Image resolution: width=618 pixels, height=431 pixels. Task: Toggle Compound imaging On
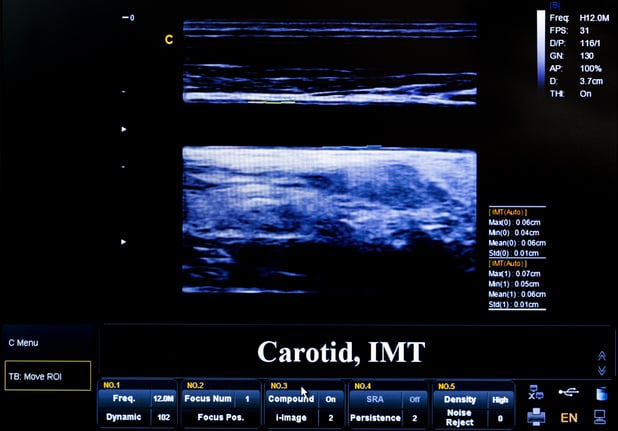point(330,399)
